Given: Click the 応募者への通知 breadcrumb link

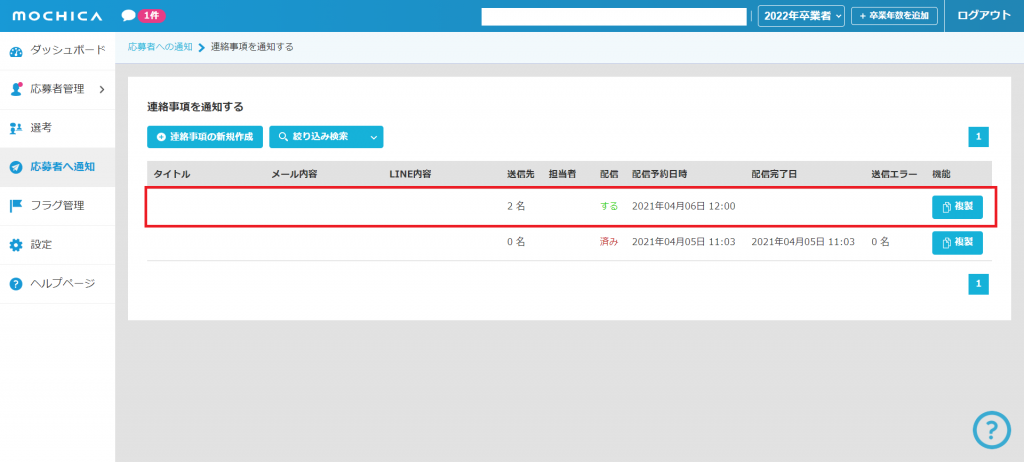Looking at the screenshot, I should pyautogui.click(x=161, y=47).
